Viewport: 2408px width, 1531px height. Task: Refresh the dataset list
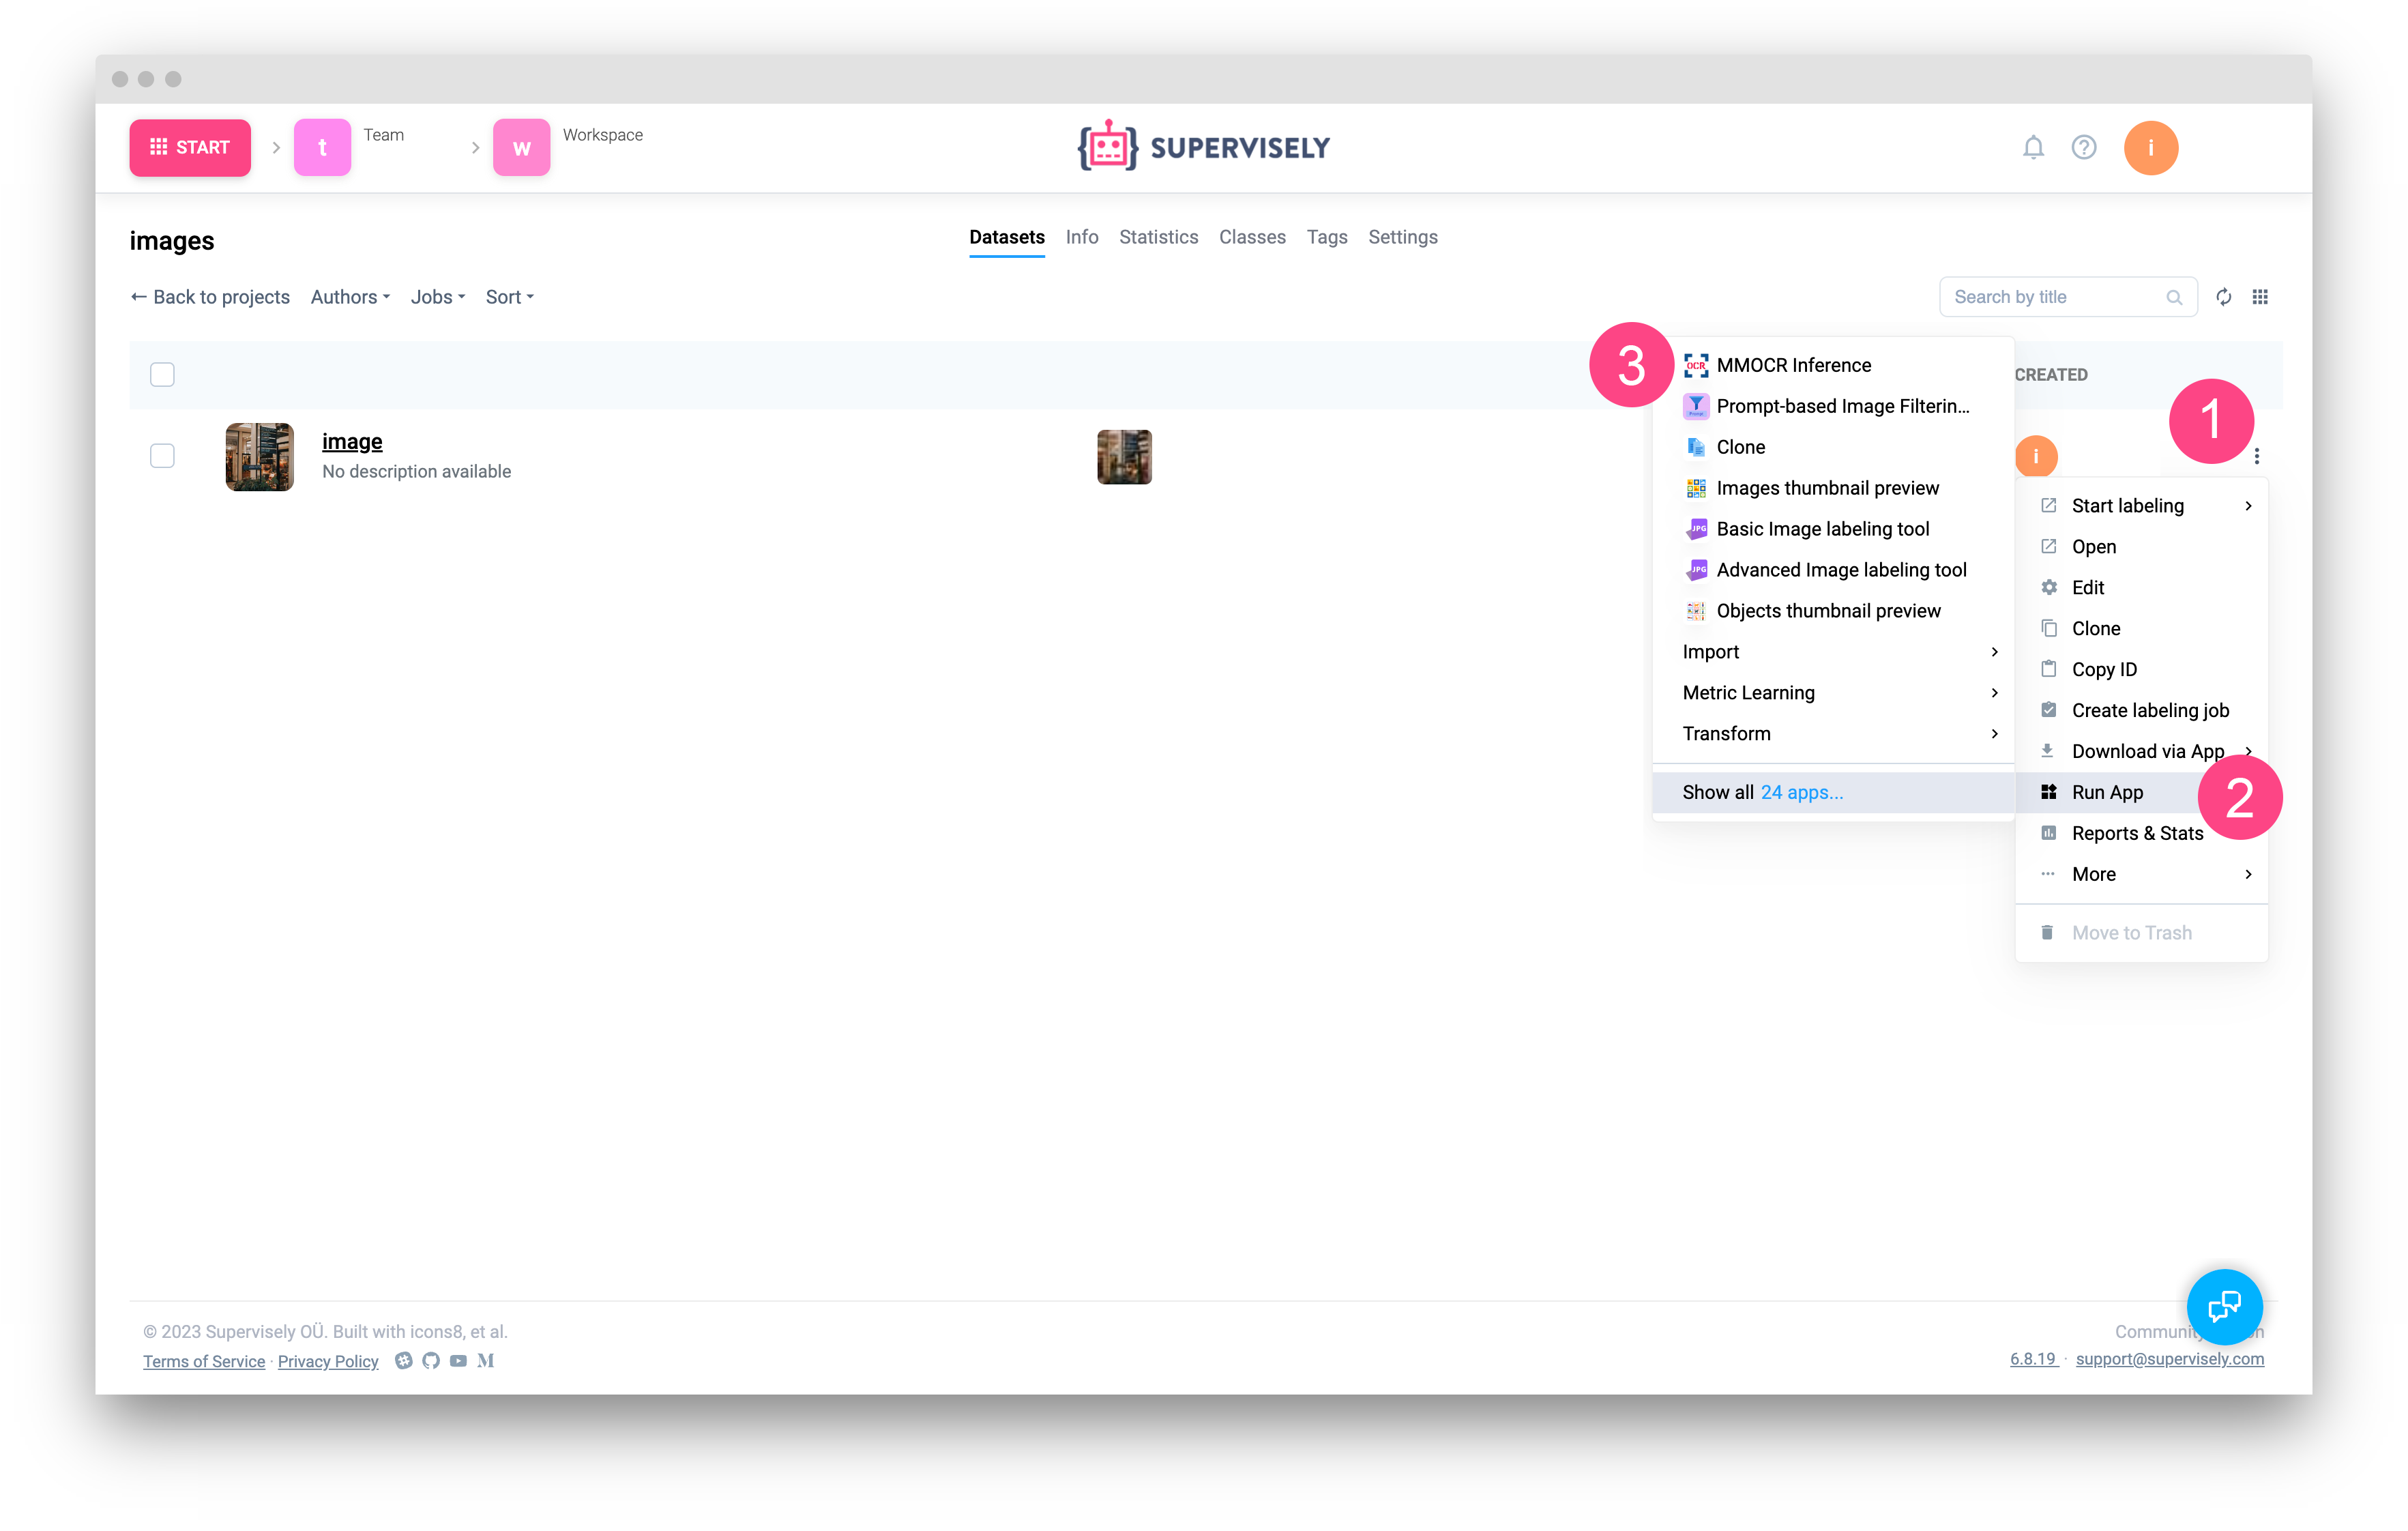(2224, 296)
